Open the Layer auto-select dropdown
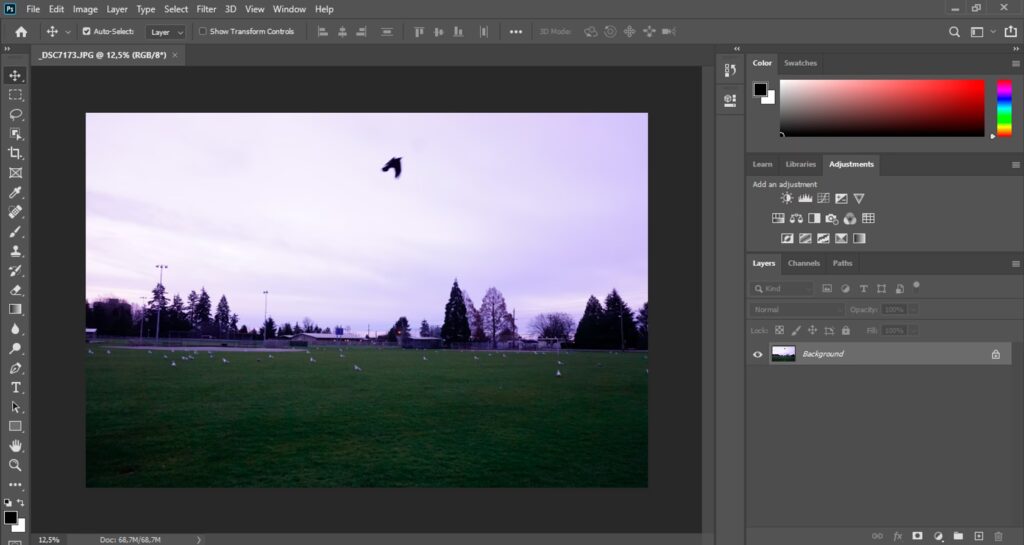Image resolution: width=1024 pixels, height=545 pixels. (166, 32)
